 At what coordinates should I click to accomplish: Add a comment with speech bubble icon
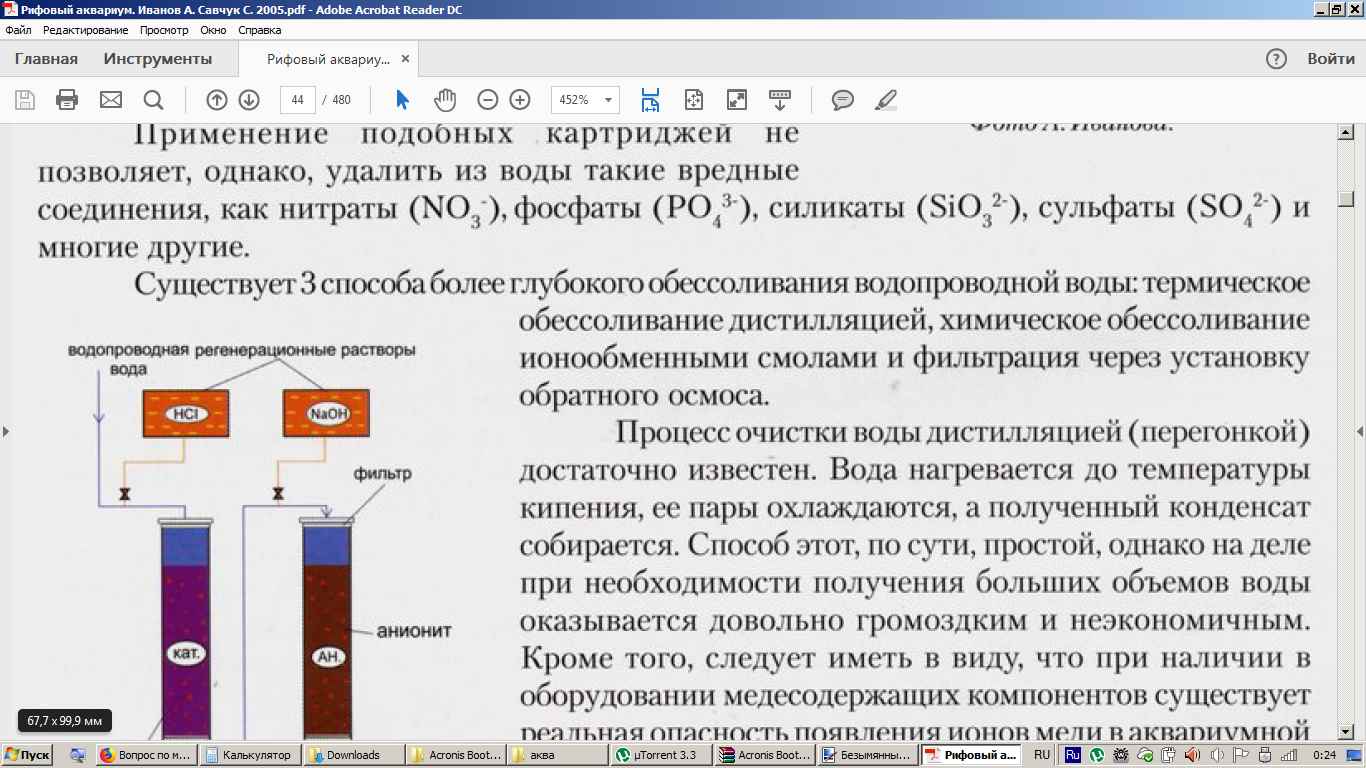pos(843,100)
